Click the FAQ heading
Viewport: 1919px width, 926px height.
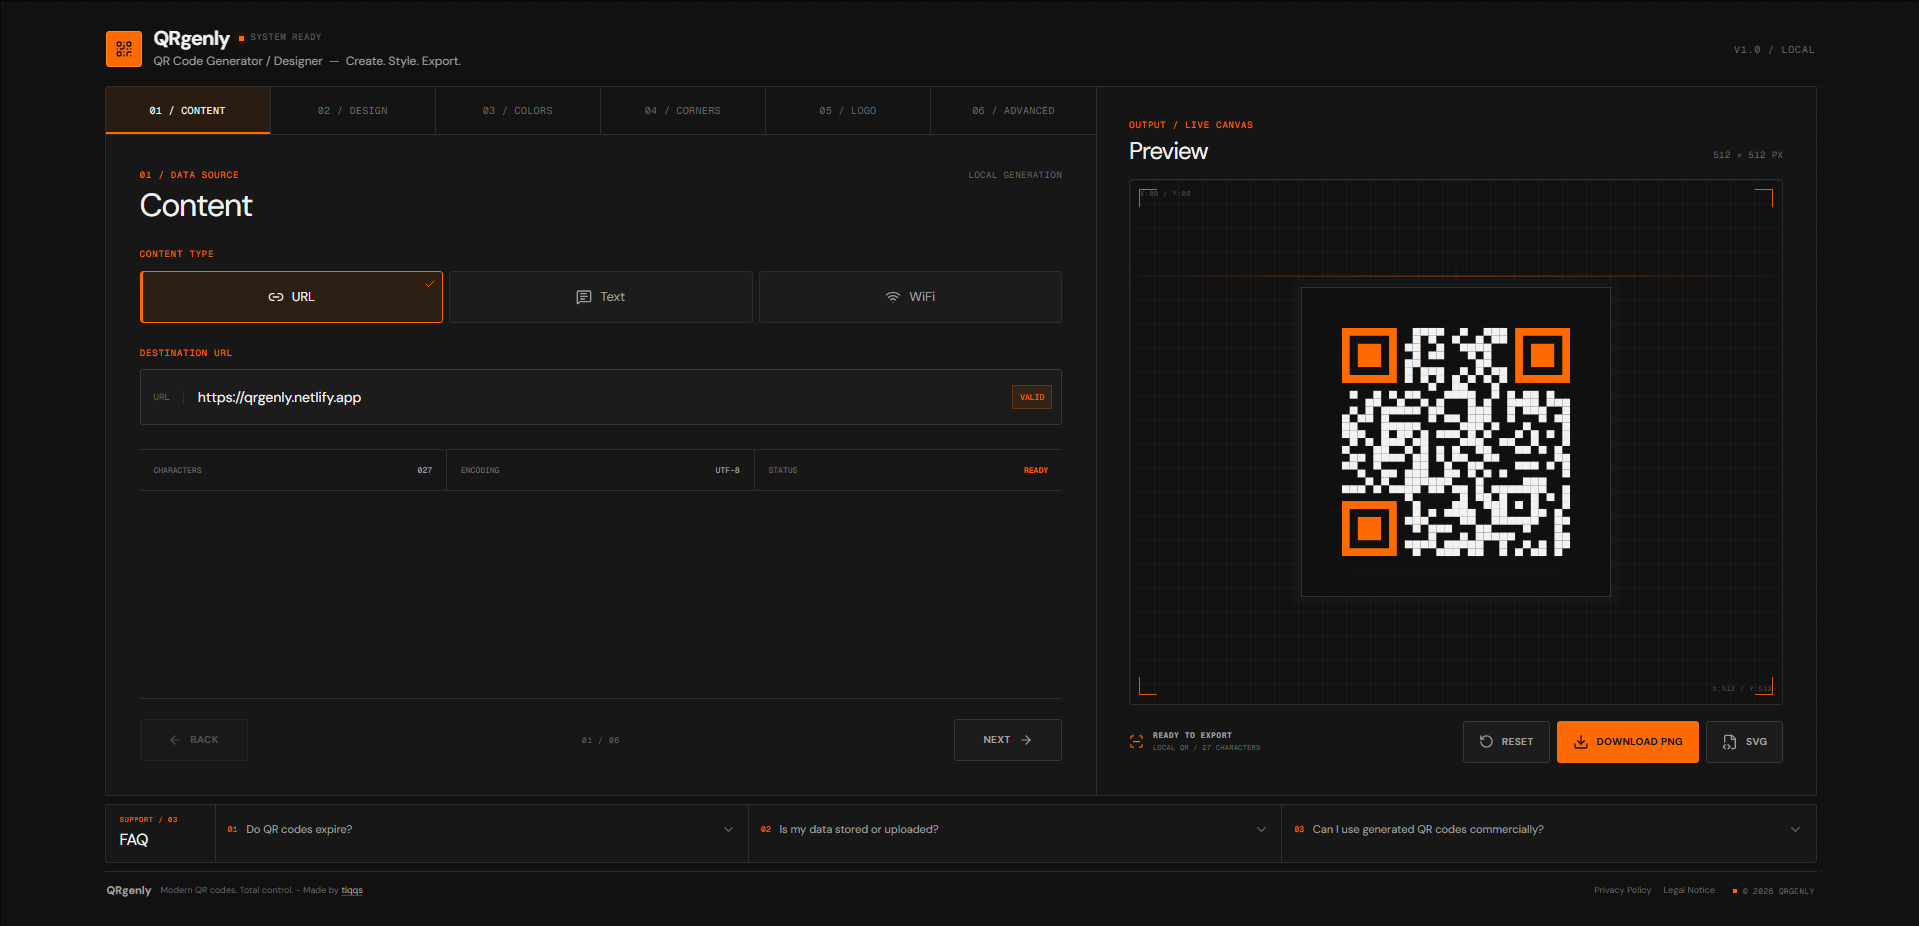click(134, 840)
